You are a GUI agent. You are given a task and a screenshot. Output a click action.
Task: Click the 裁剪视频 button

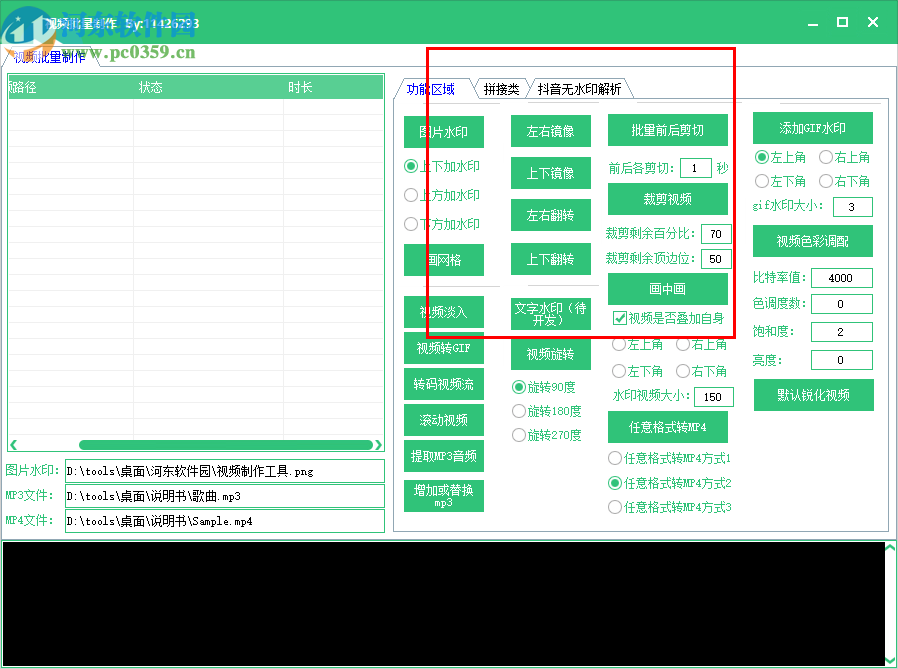click(x=667, y=199)
